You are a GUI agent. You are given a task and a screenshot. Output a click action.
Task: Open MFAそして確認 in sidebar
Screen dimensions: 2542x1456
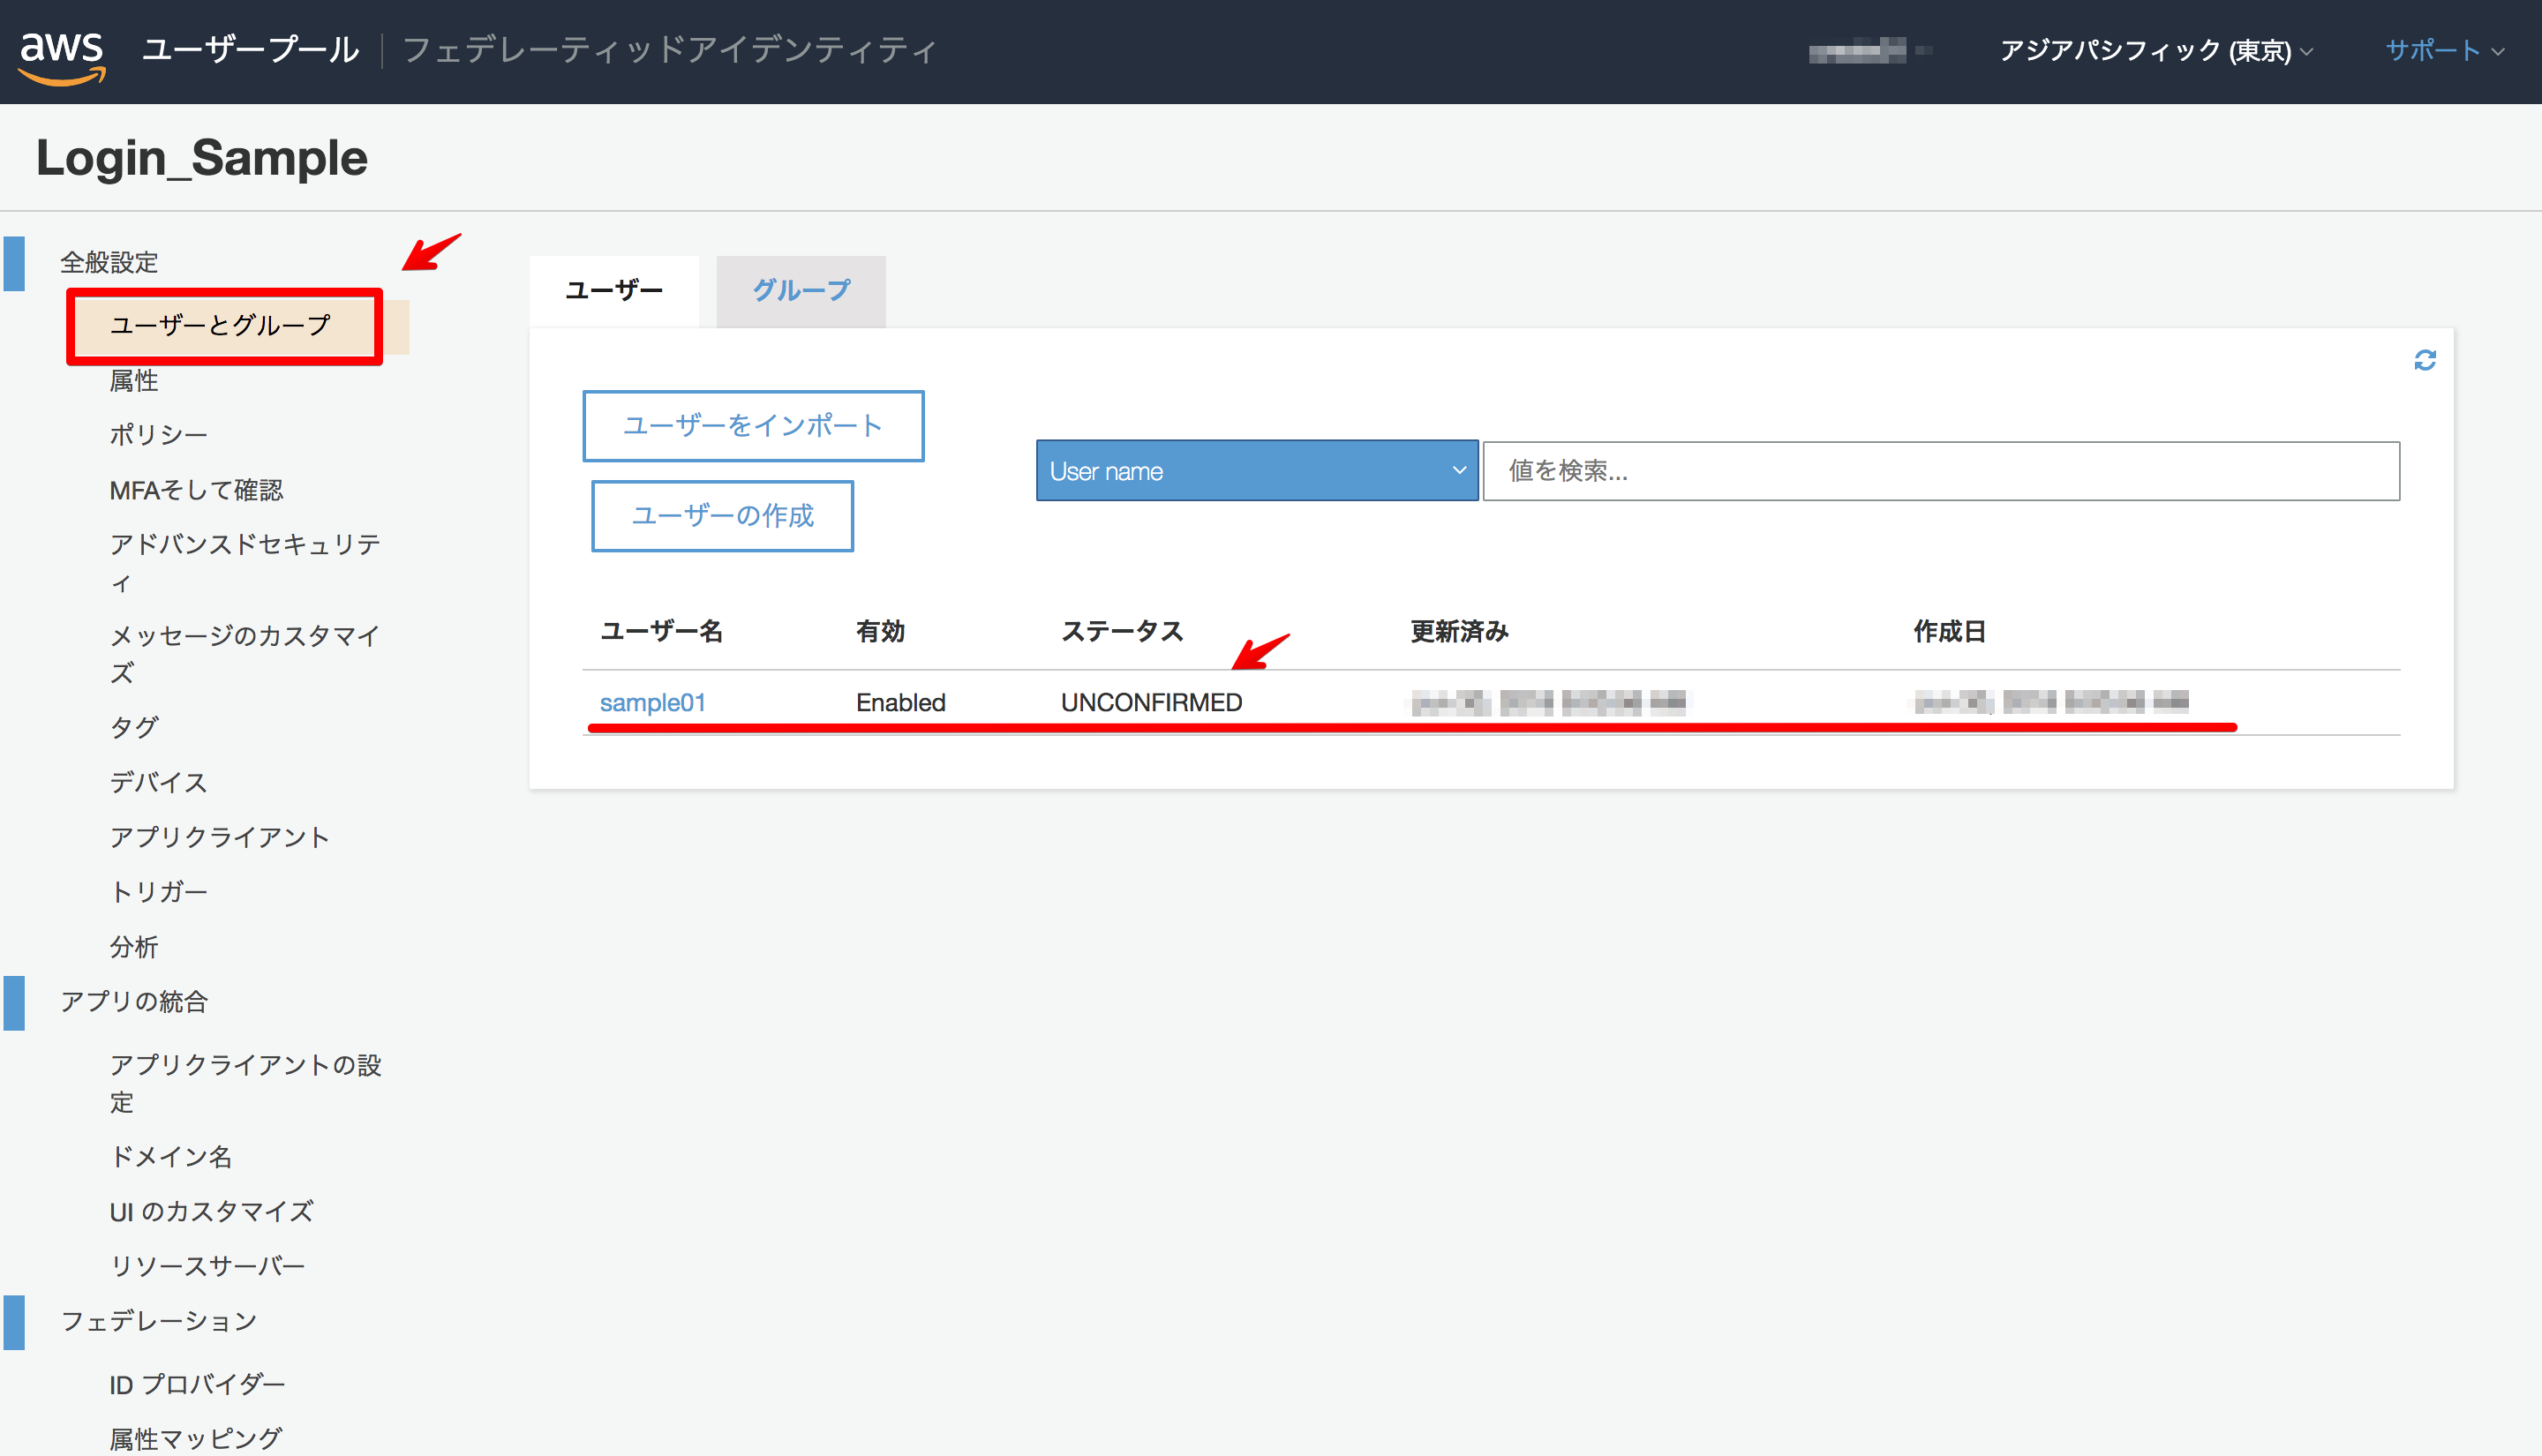click(x=196, y=490)
